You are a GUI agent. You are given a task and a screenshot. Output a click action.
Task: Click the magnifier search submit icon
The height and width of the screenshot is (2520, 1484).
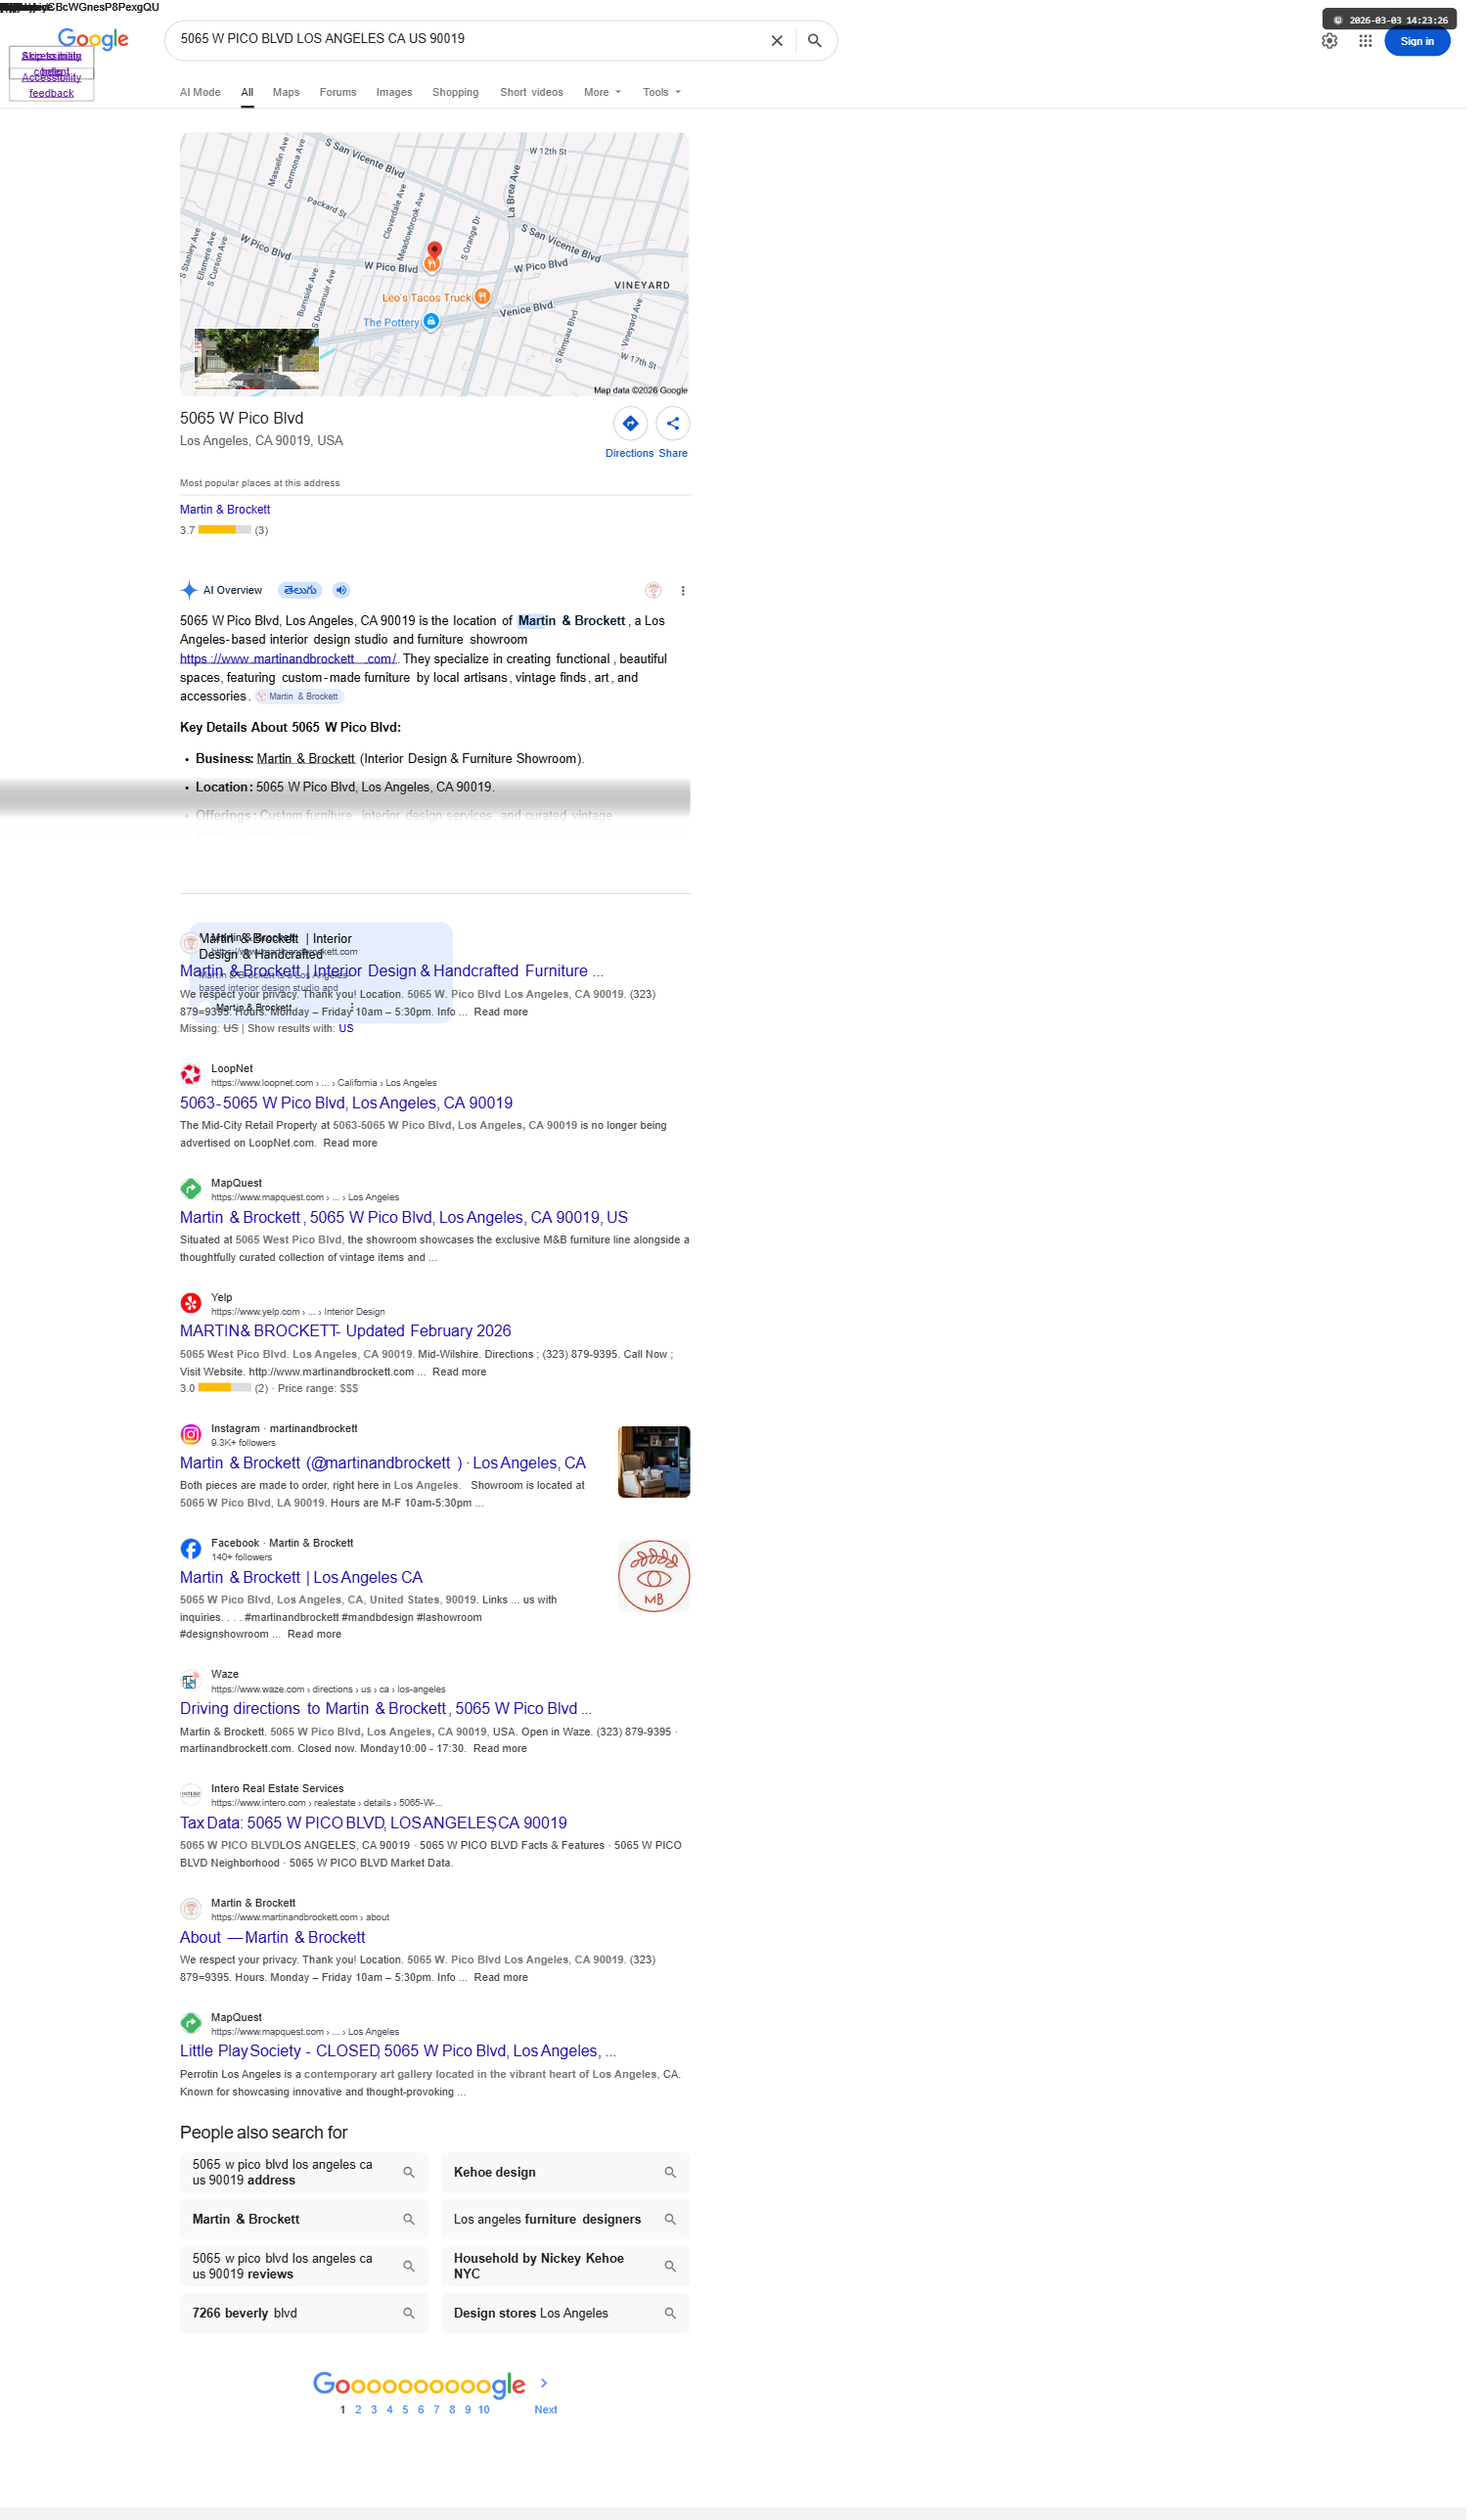click(823, 41)
